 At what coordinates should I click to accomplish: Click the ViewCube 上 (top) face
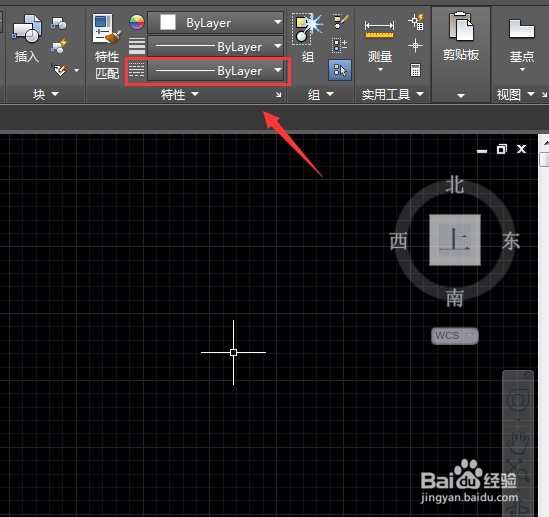(455, 240)
